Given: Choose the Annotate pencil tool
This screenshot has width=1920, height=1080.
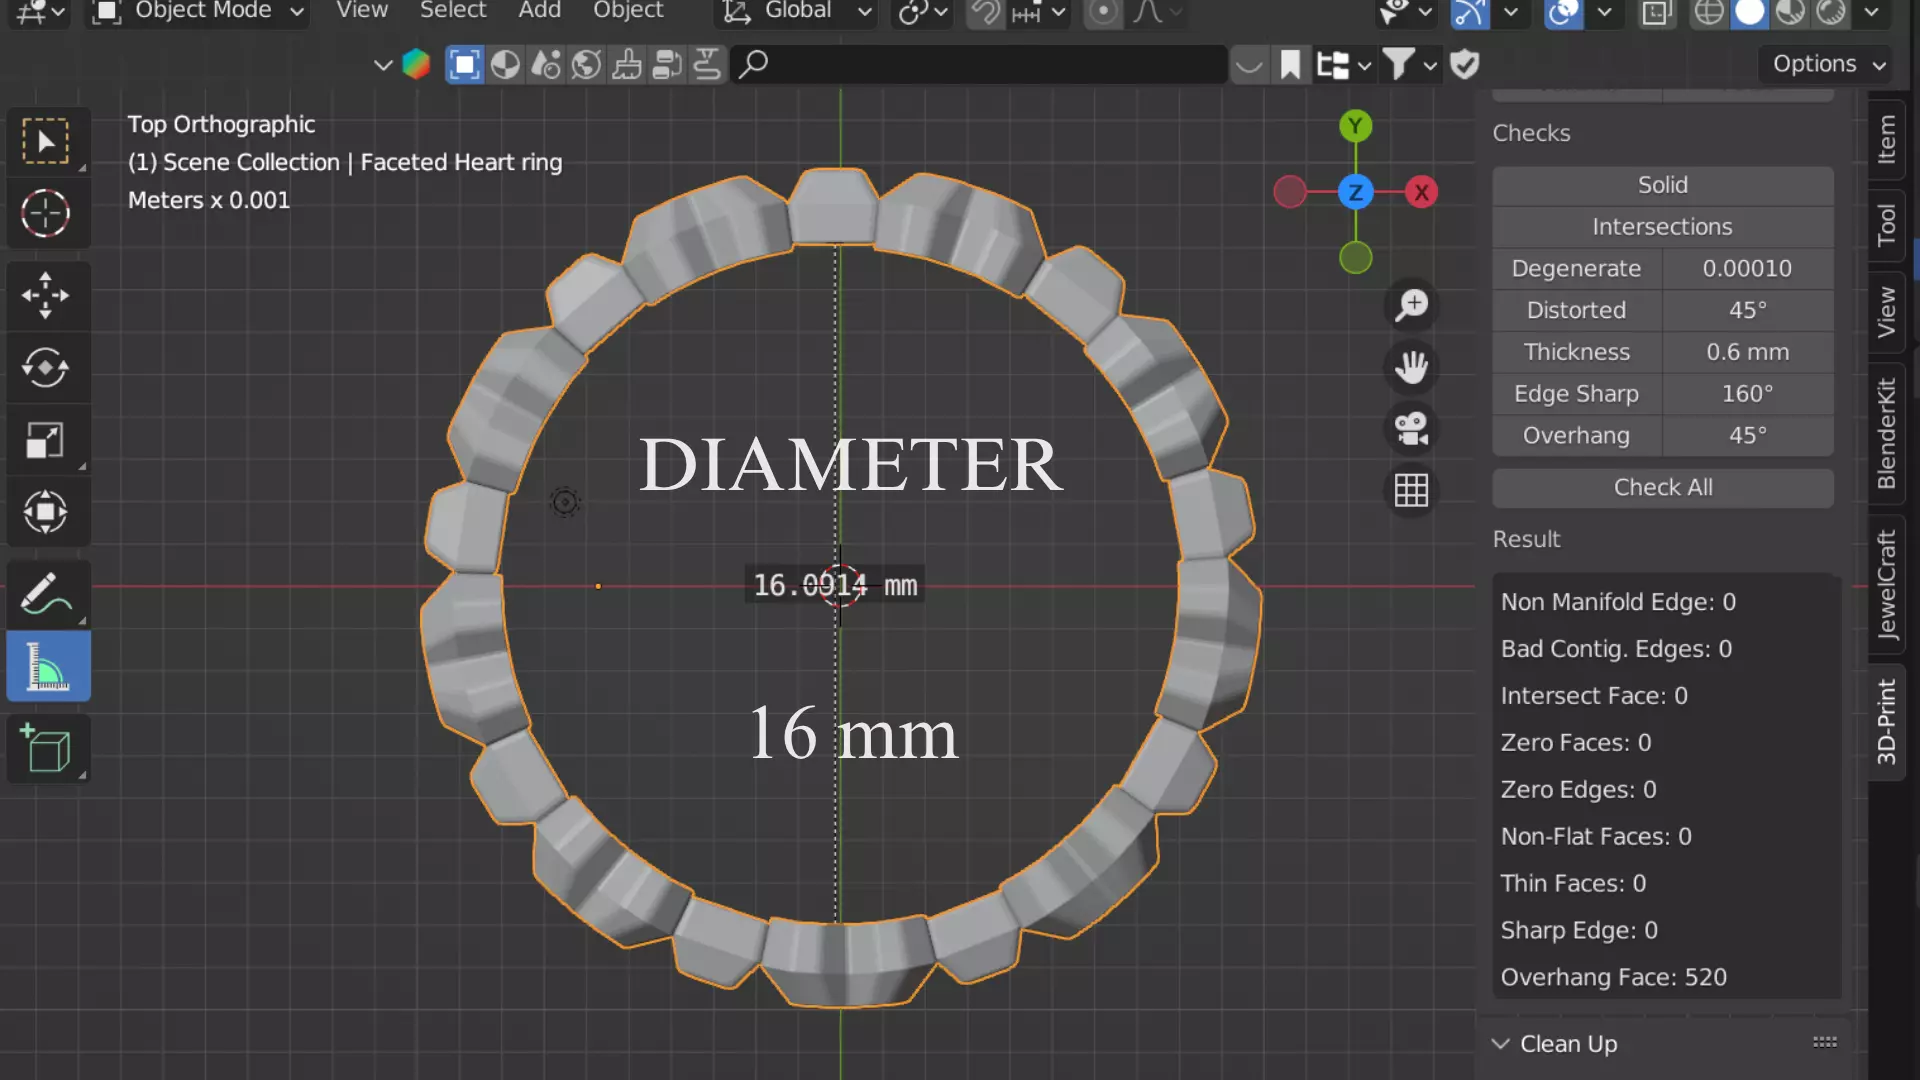Looking at the screenshot, I should 45,594.
